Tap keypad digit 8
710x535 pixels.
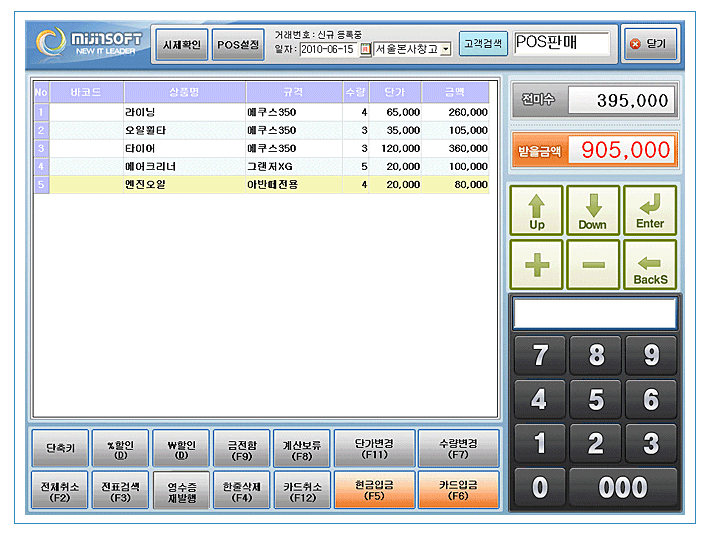tap(595, 355)
